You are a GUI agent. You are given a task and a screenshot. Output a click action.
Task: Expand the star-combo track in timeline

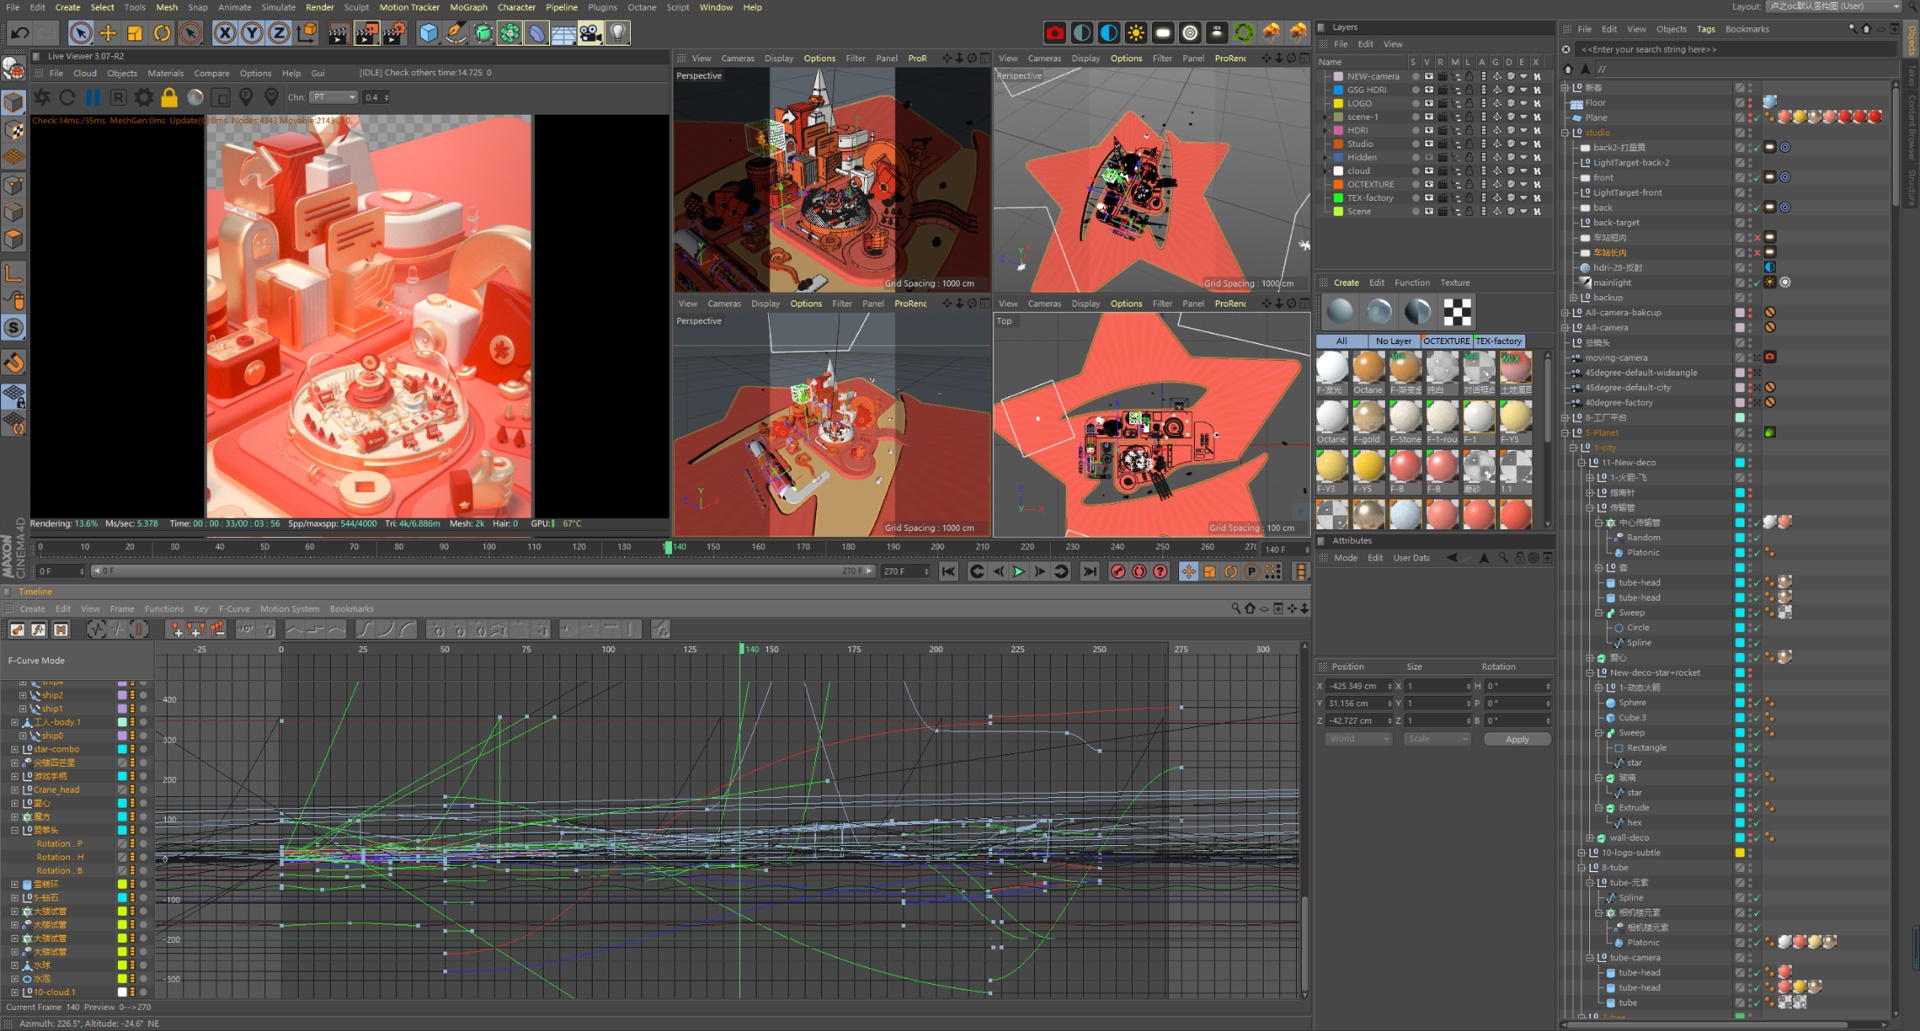(x=15, y=749)
